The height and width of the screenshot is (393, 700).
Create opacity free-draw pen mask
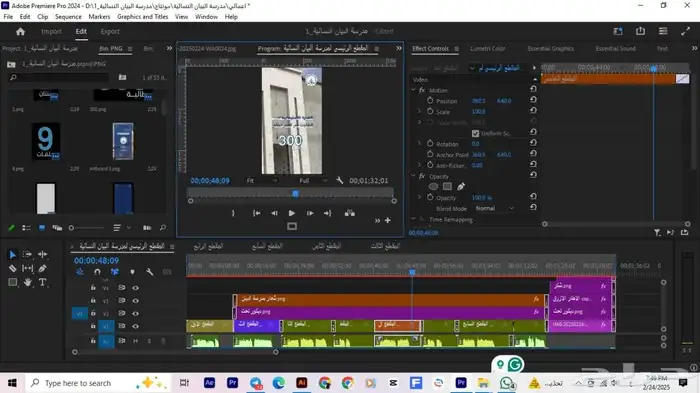click(461, 187)
